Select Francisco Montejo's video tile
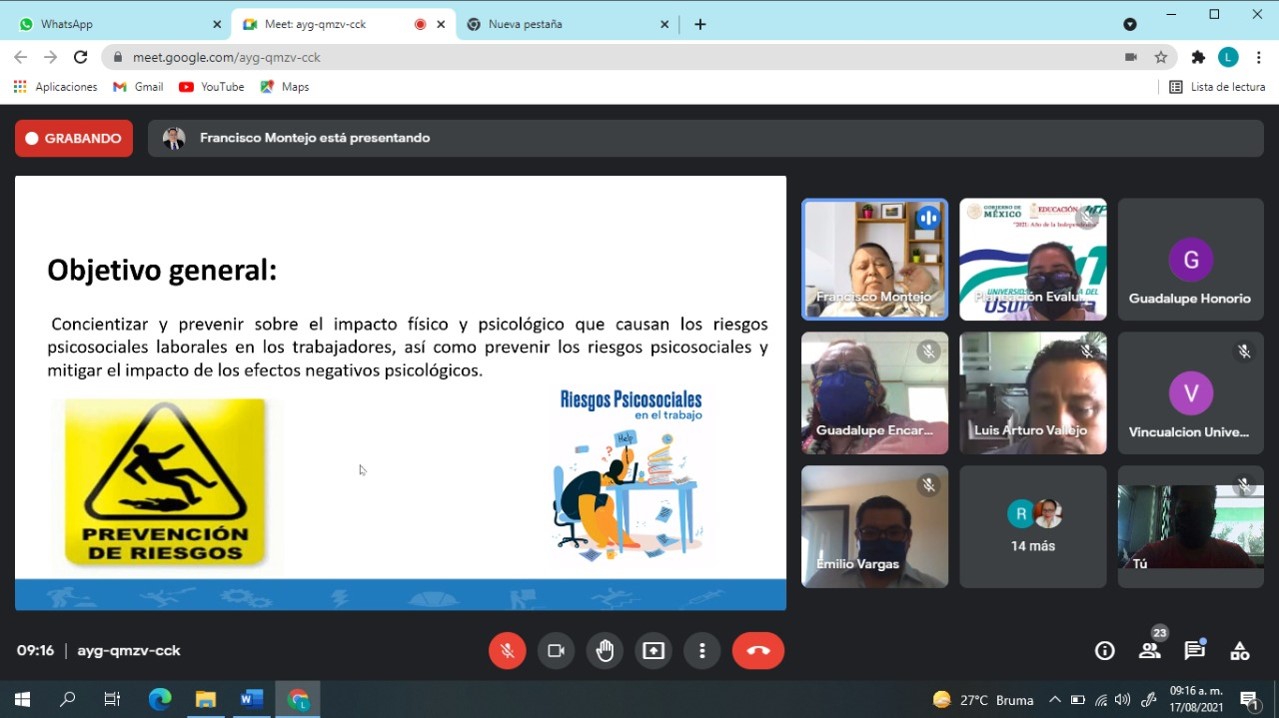 tap(874, 259)
